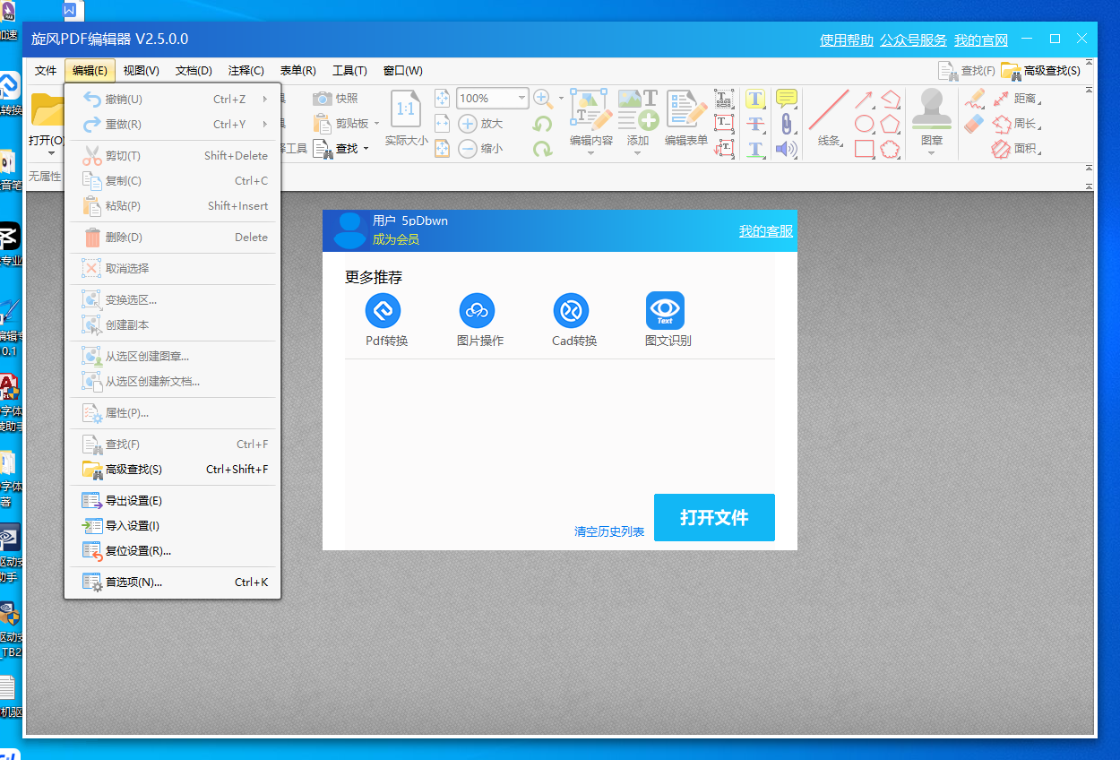Screen dimensions: 1120x760
Task: Select the pencil drawing tool
Action: tap(975, 99)
